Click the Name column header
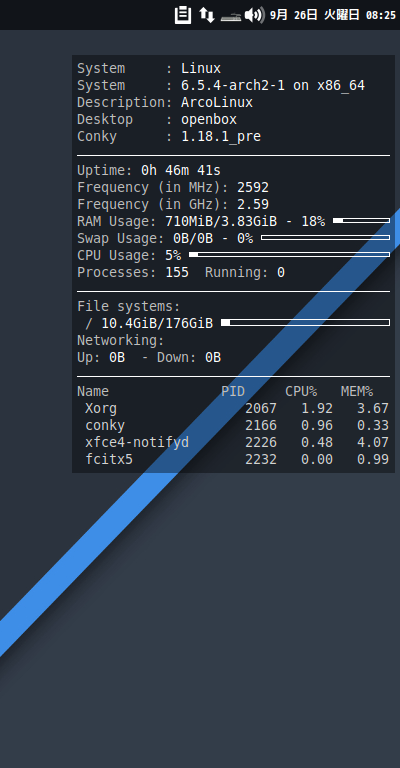 [x=93, y=391]
